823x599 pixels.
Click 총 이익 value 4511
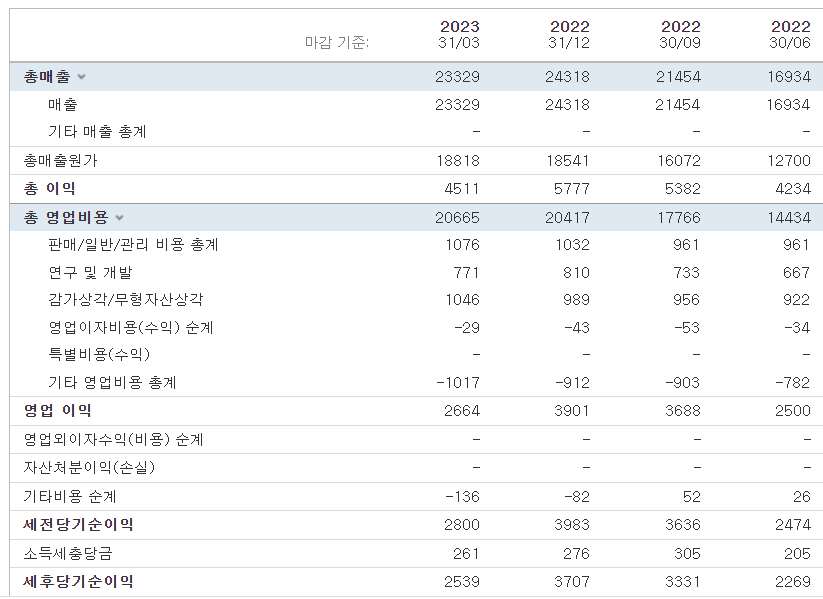click(x=462, y=189)
